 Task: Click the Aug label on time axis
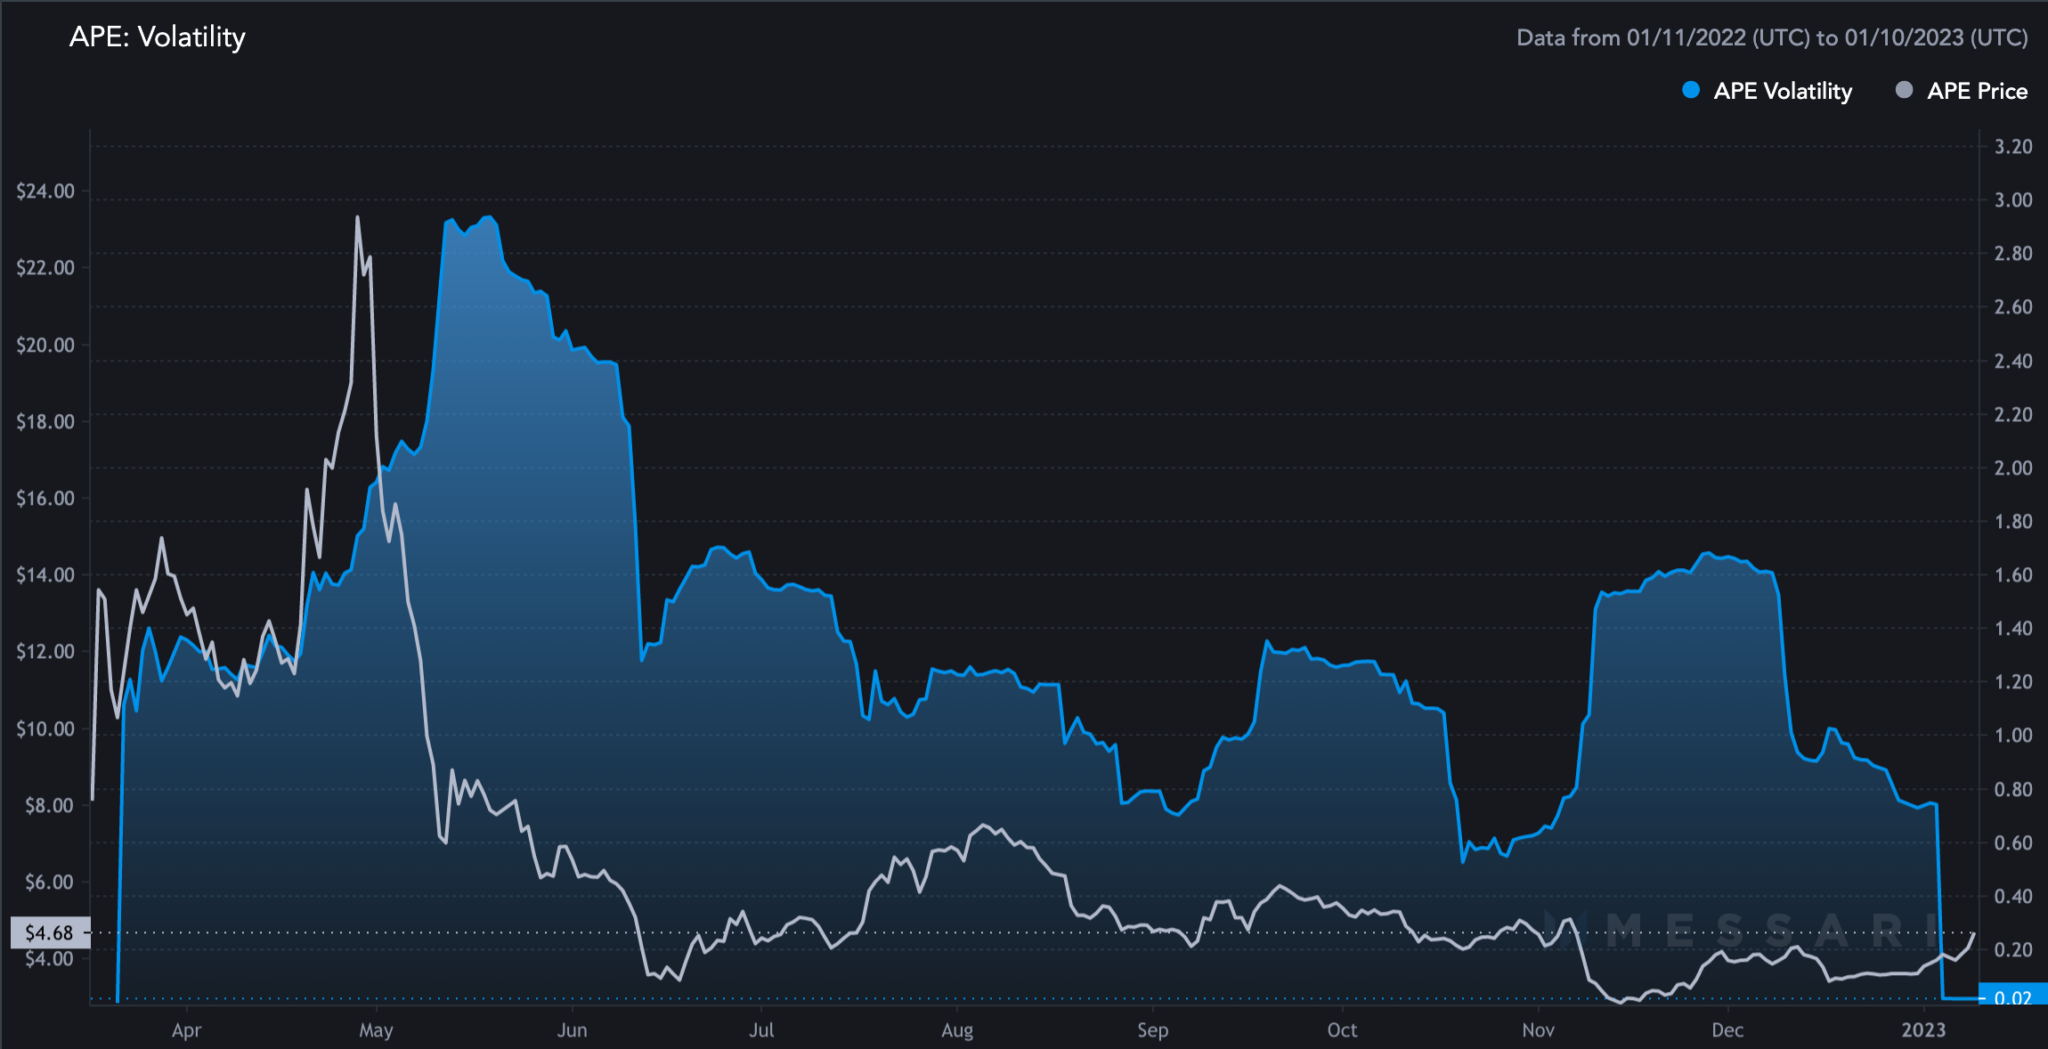[957, 1030]
